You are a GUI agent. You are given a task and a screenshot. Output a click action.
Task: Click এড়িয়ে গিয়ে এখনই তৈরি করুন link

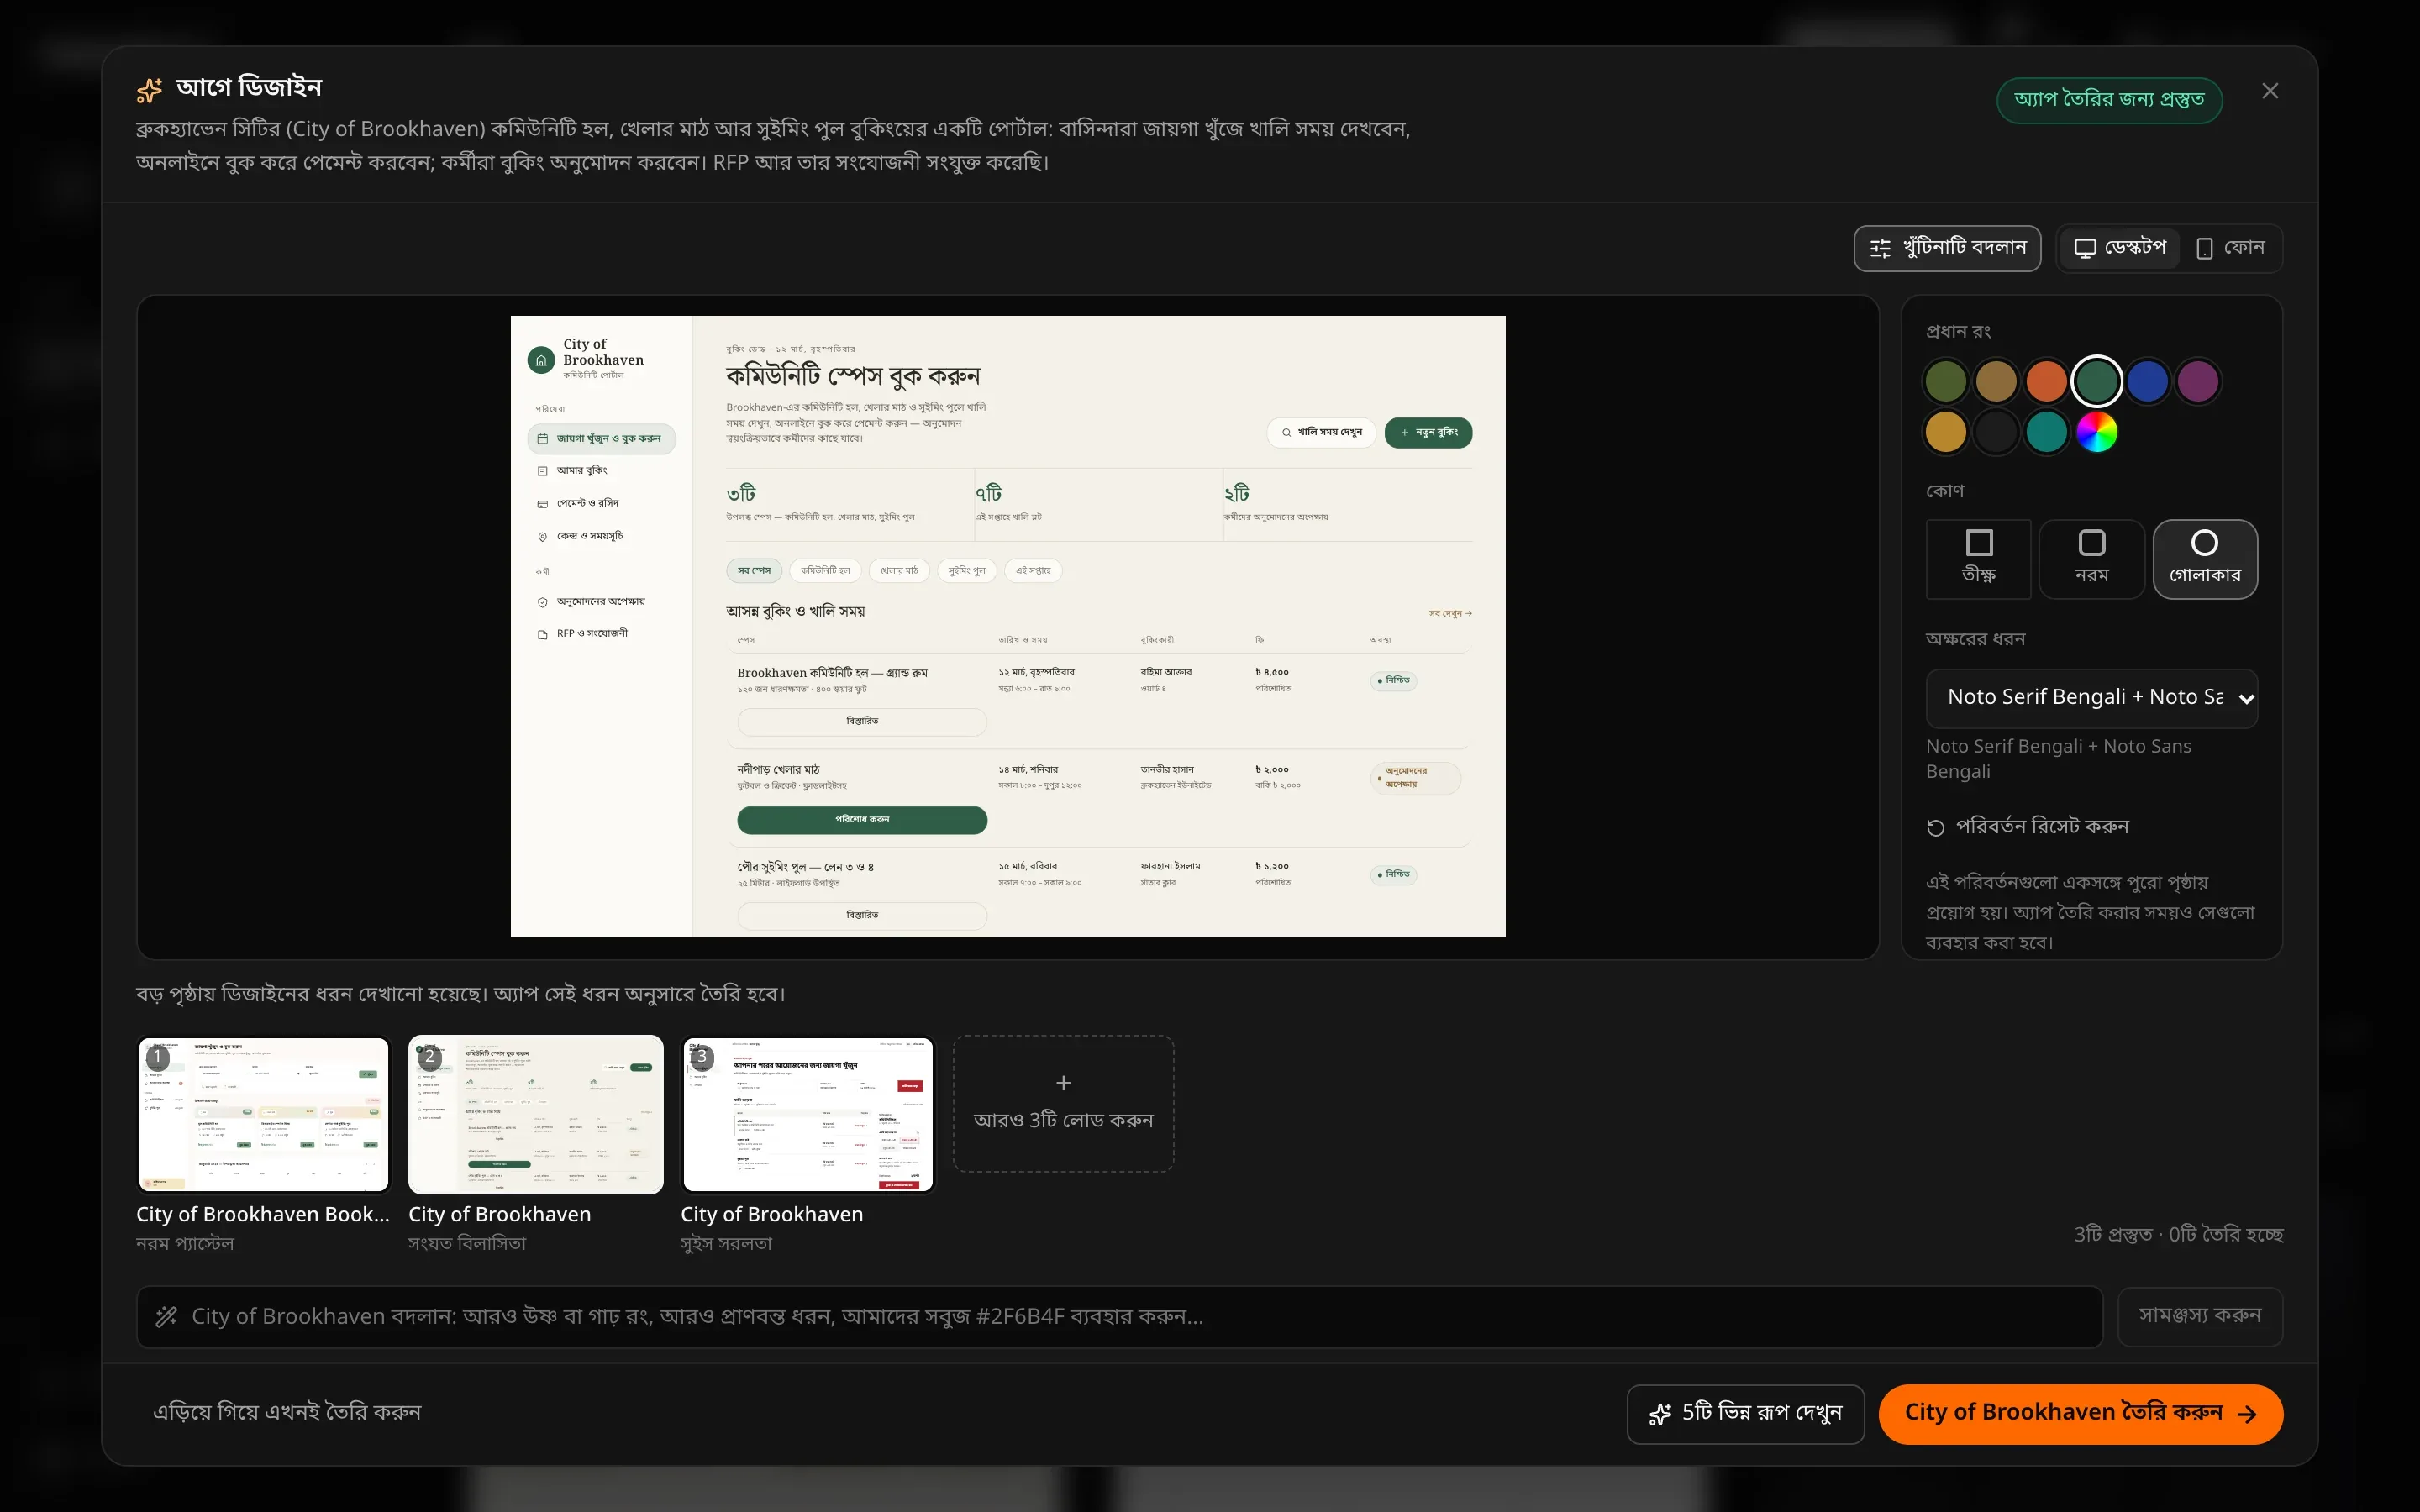287,1412
